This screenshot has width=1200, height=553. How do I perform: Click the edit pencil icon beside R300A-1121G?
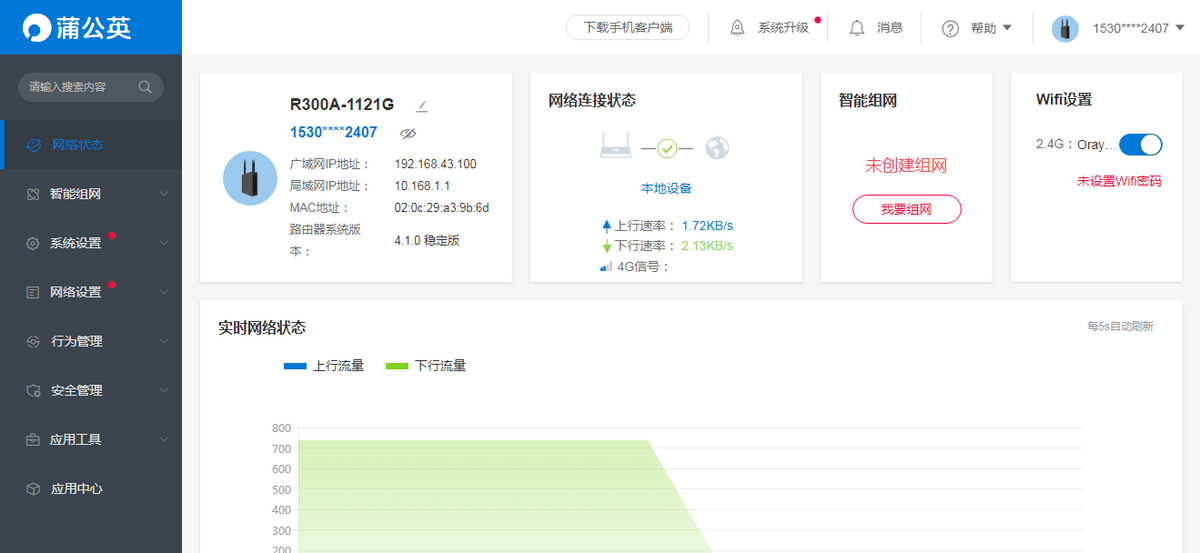click(421, 105)
